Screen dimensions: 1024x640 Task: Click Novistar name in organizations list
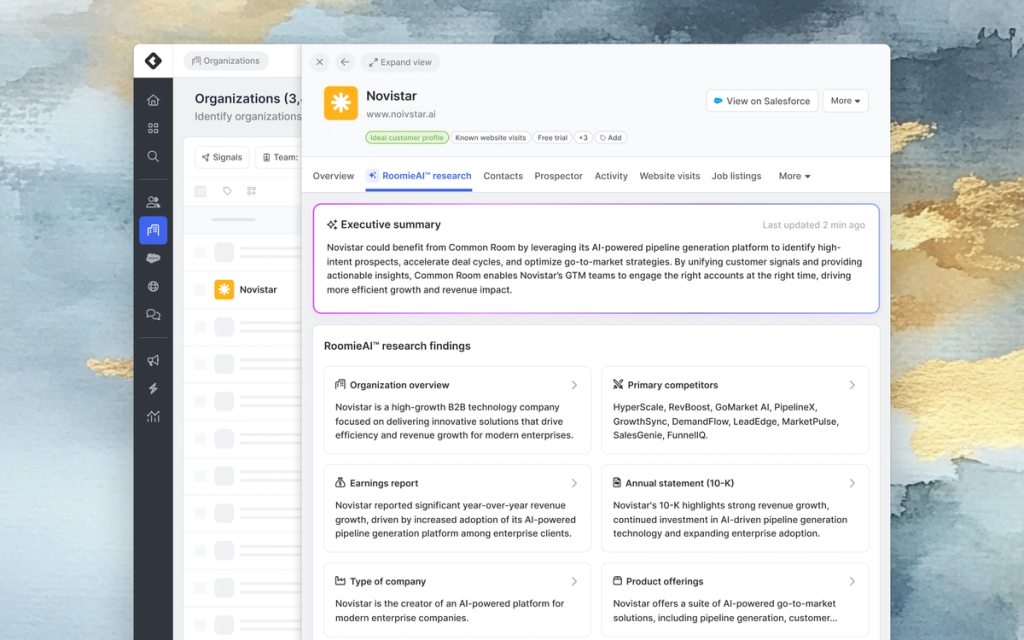click(x=258, y=289)
